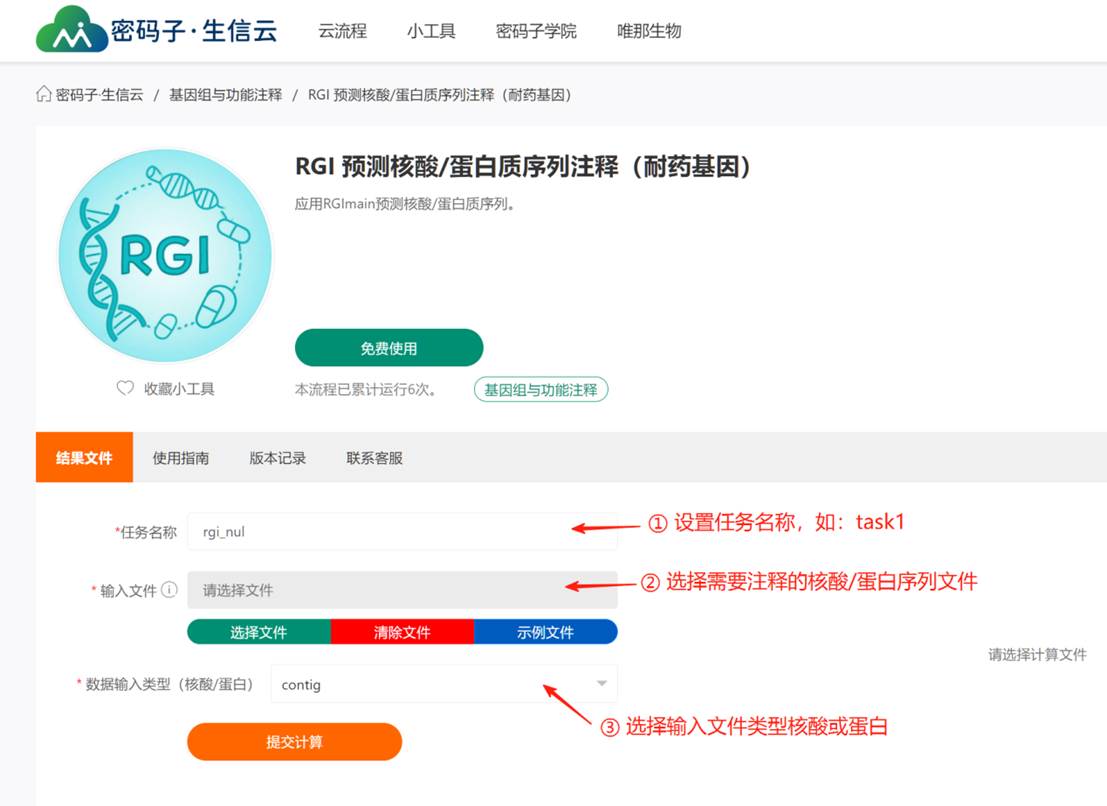The width and height of the screenshot is (1107, 806).
Task: Click the red 清除文件 button
Action: click(402, 632)
